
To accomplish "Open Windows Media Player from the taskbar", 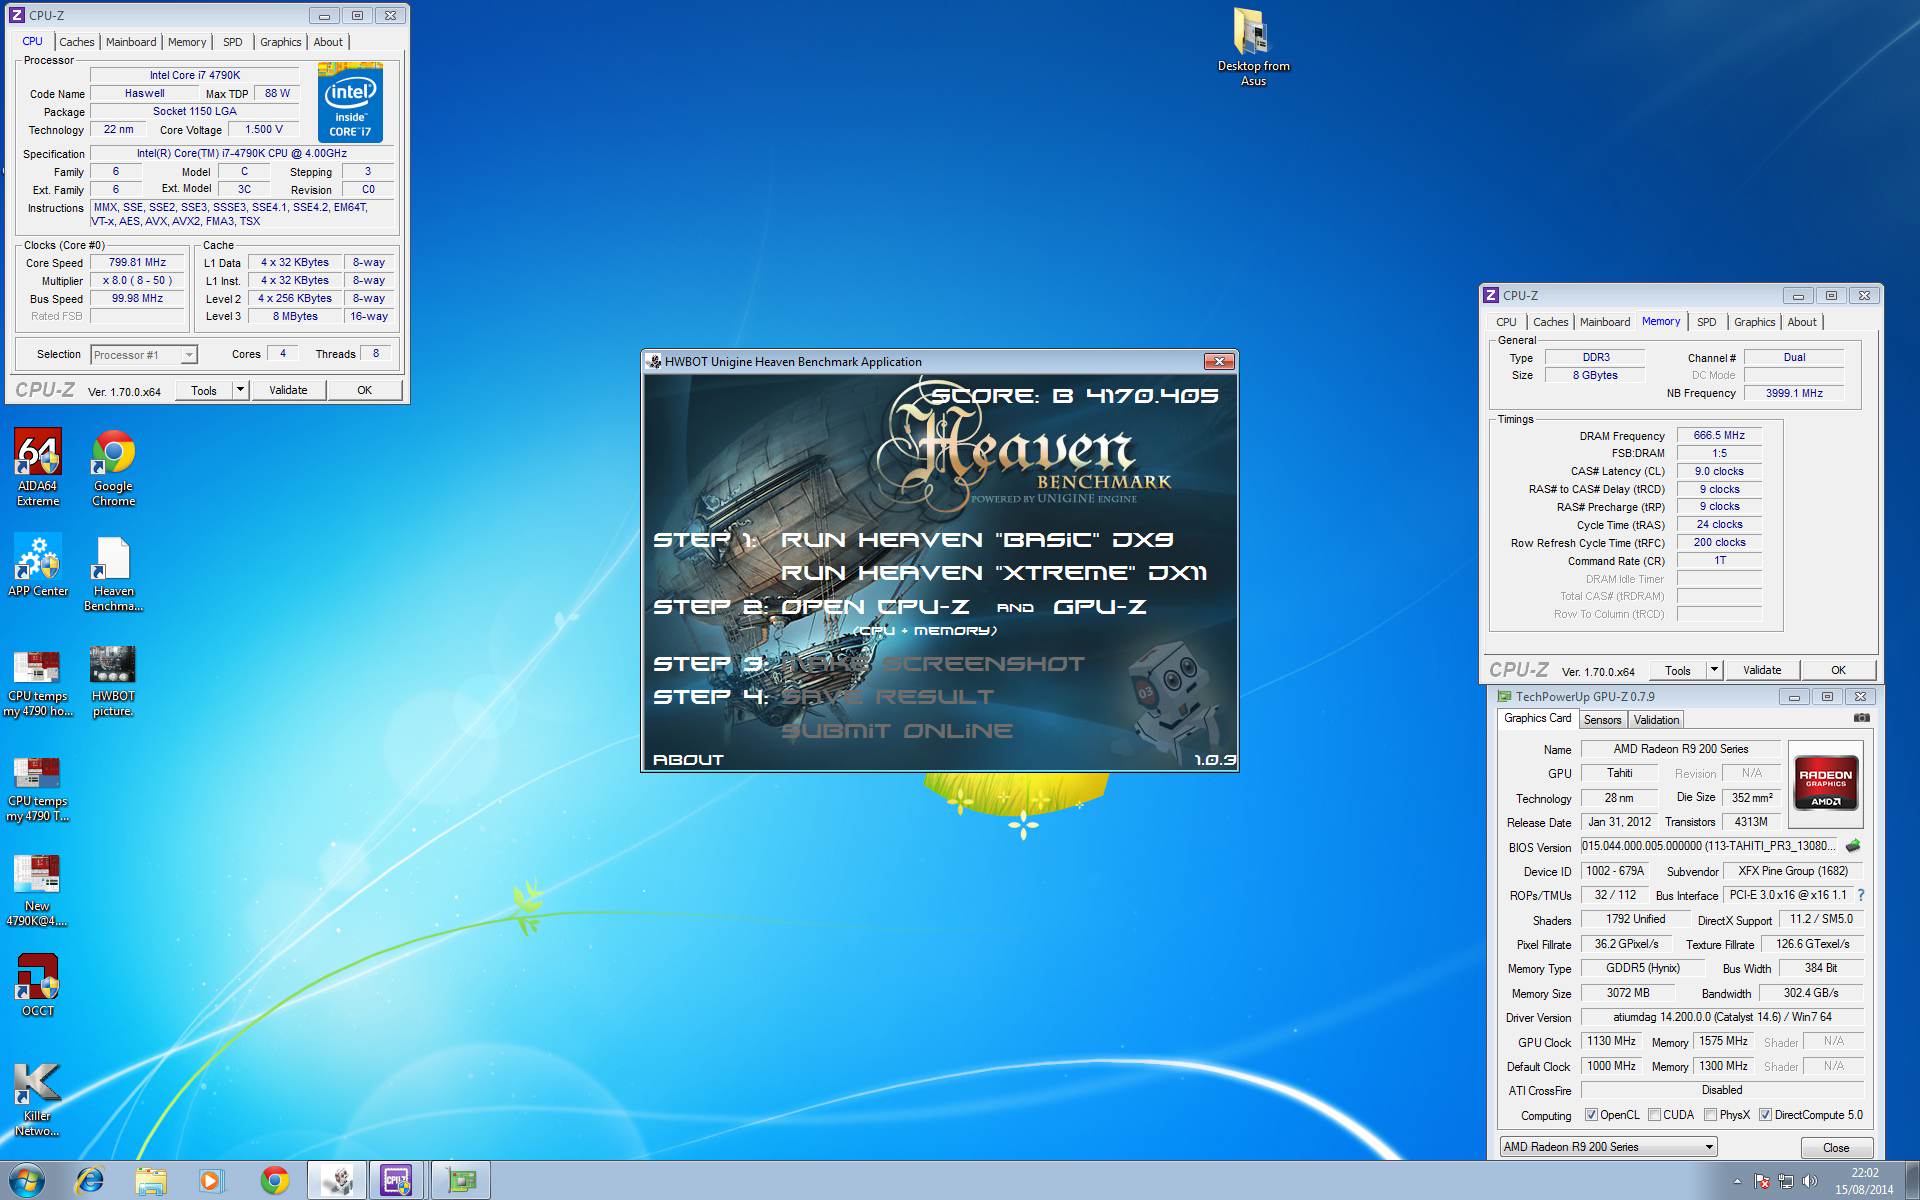I will point(210,1181).
